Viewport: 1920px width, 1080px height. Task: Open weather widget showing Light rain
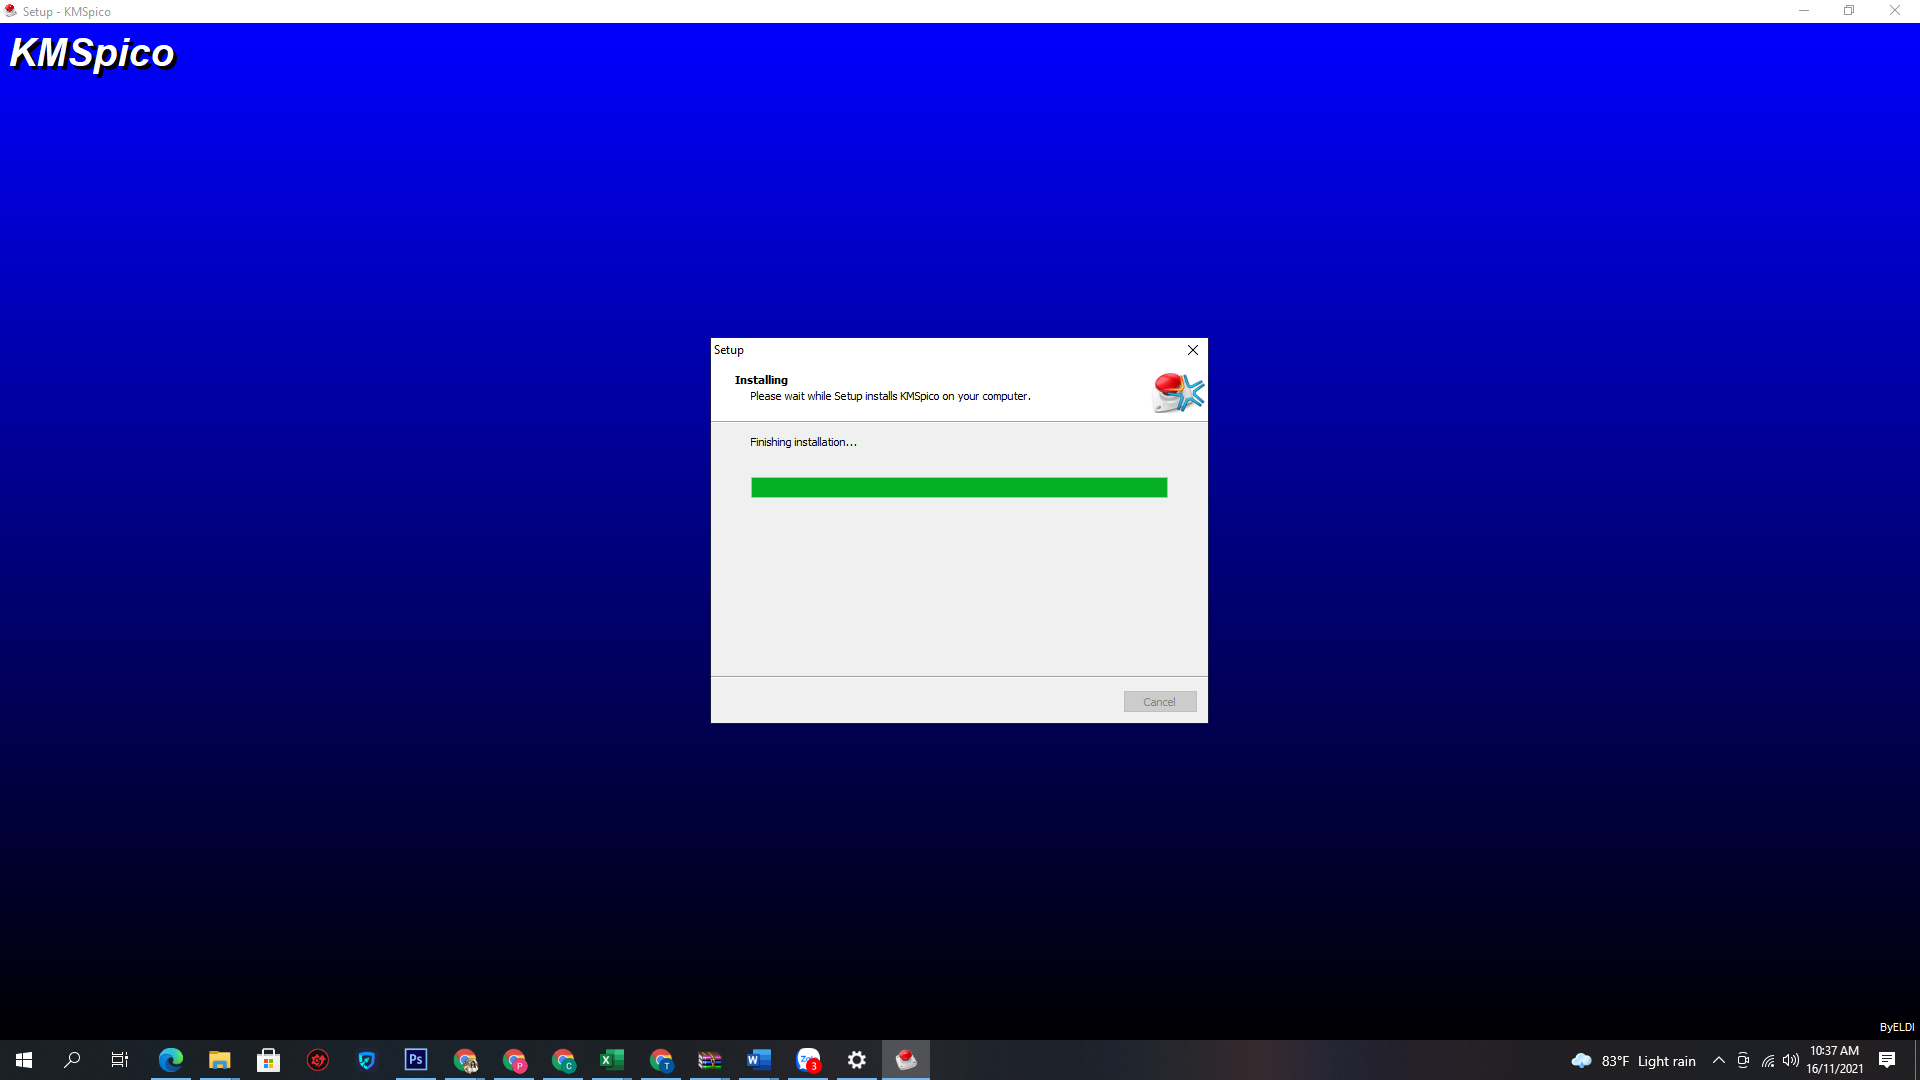tap(1633, 1061)
